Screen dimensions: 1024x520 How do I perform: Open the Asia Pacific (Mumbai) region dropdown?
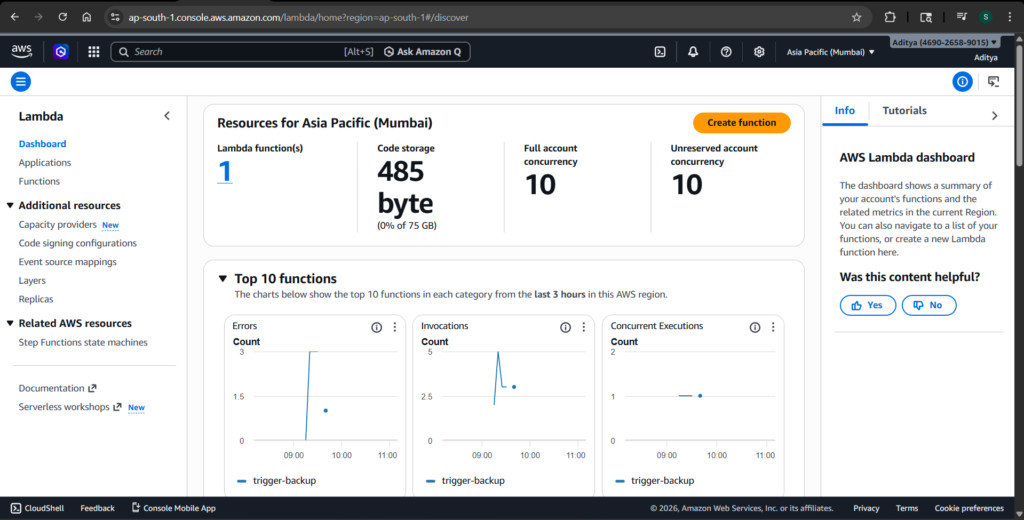830,52
